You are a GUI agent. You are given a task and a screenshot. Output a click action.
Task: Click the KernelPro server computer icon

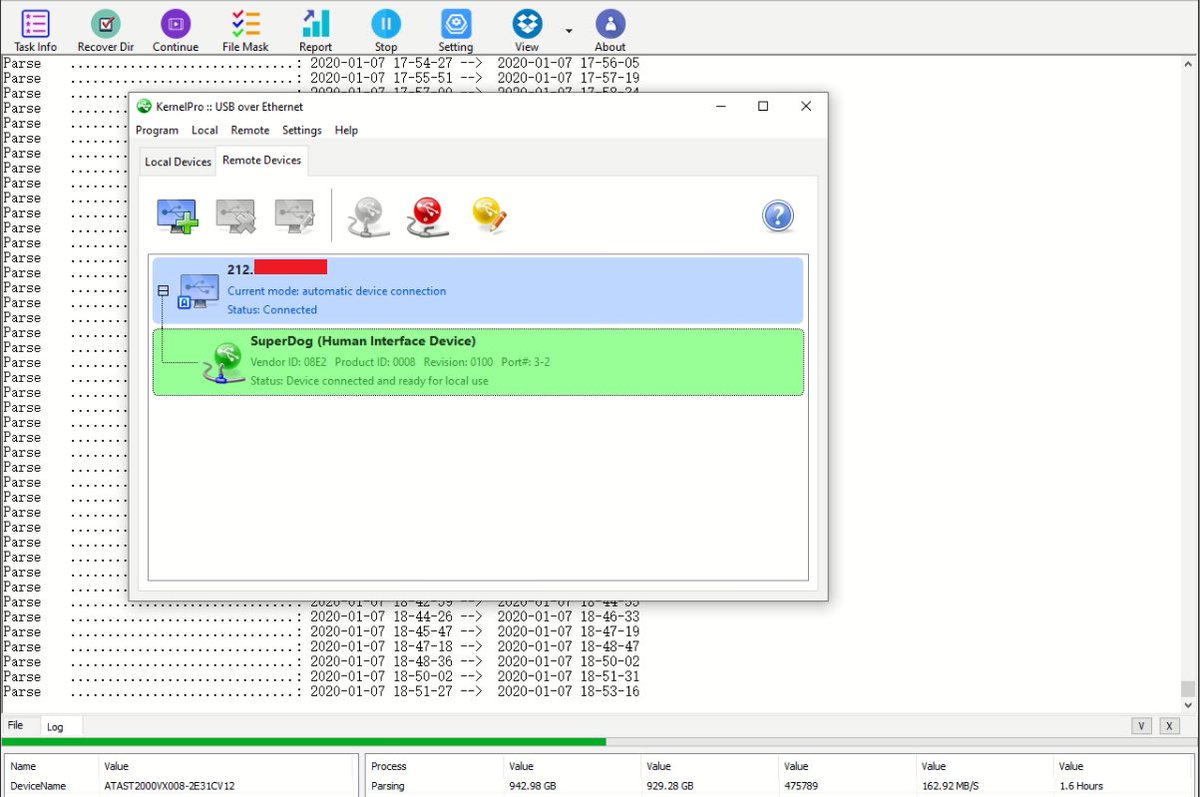pyautogui.click(x=198, y=290)
